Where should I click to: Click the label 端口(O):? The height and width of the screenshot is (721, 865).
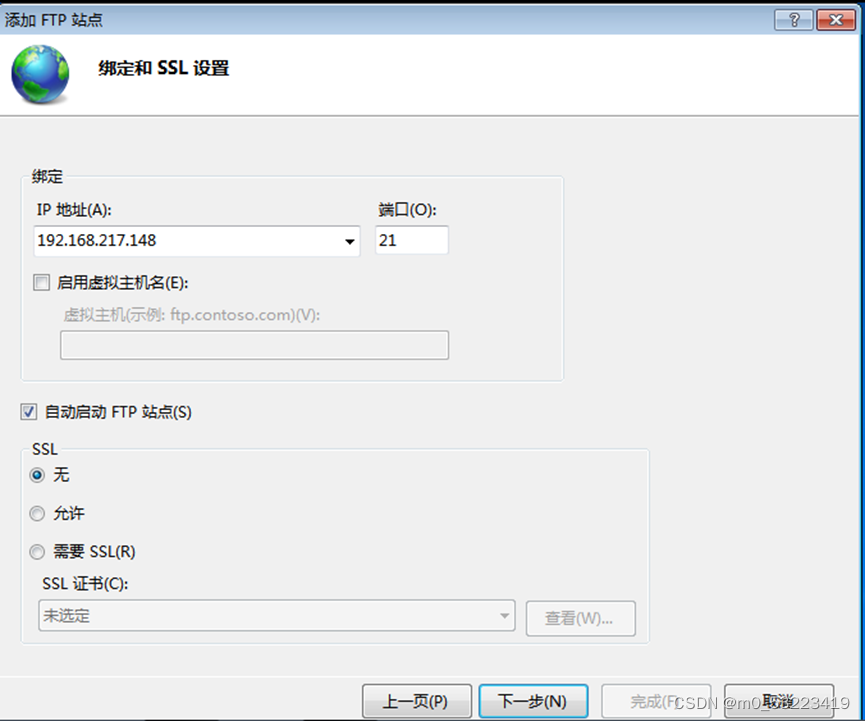pyautogui.click(x=407, y=210)
